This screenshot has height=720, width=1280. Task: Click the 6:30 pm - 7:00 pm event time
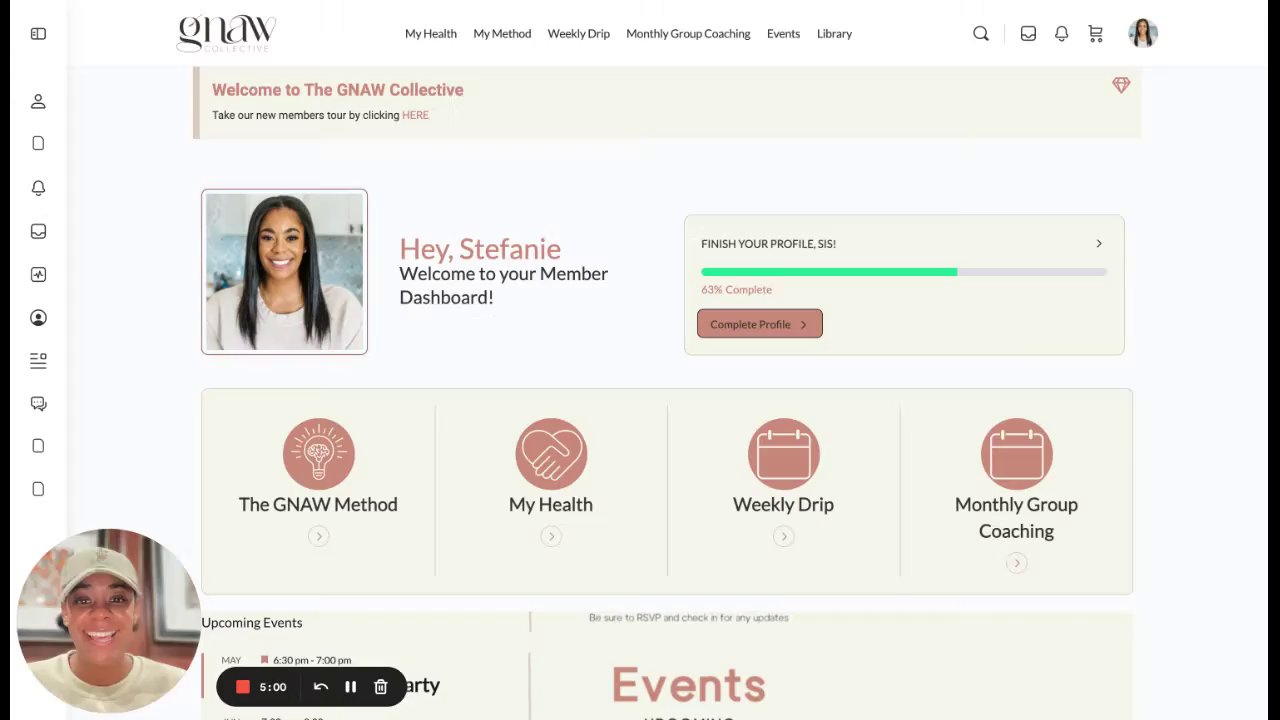click(x=312, y=661)
